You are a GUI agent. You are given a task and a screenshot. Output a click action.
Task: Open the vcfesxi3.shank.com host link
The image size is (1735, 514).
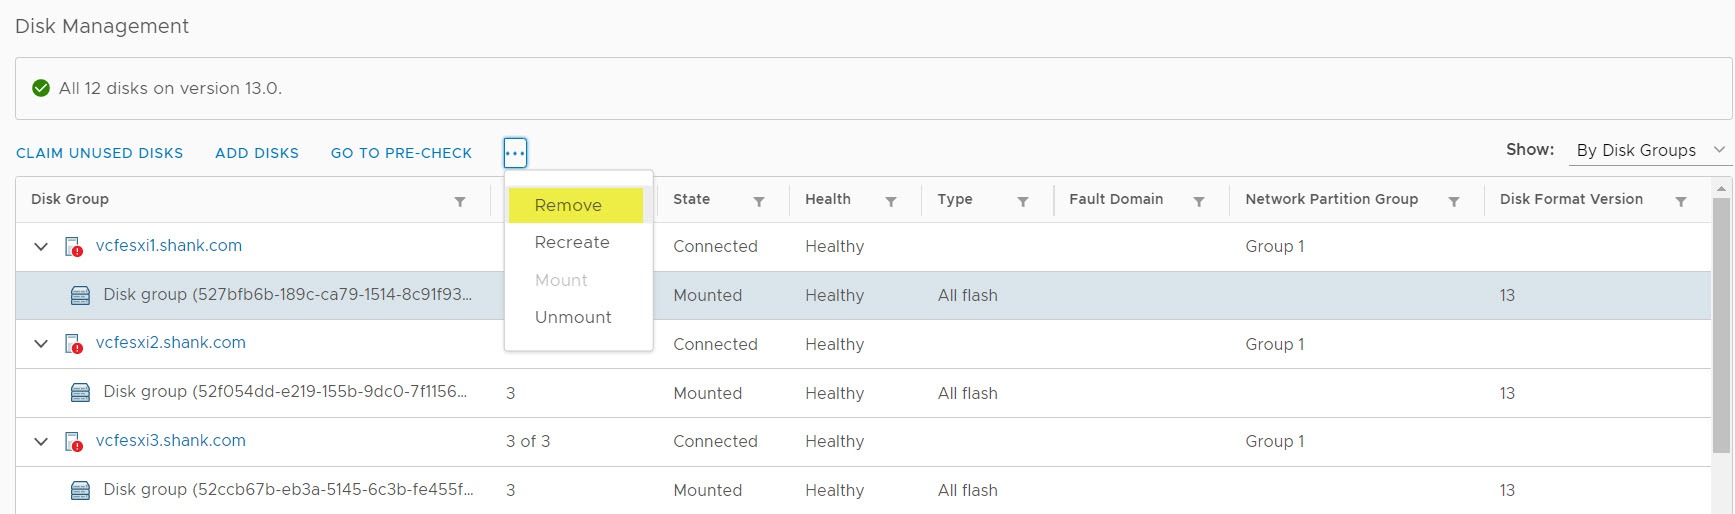click(x=171, y=440)
